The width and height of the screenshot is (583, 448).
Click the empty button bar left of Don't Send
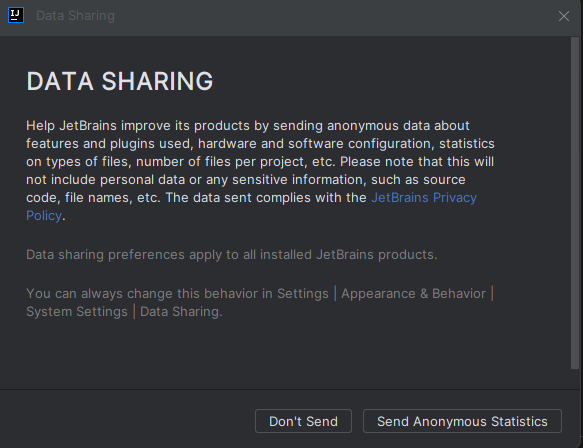click(x=126, y=421)
